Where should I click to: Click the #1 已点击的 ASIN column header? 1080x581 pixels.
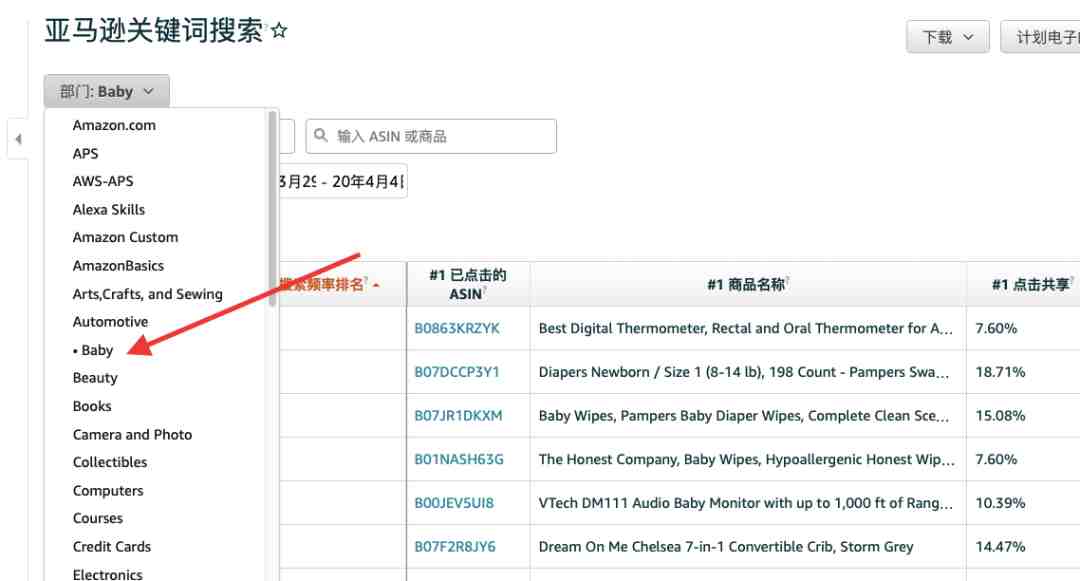[x=468, y=284]
